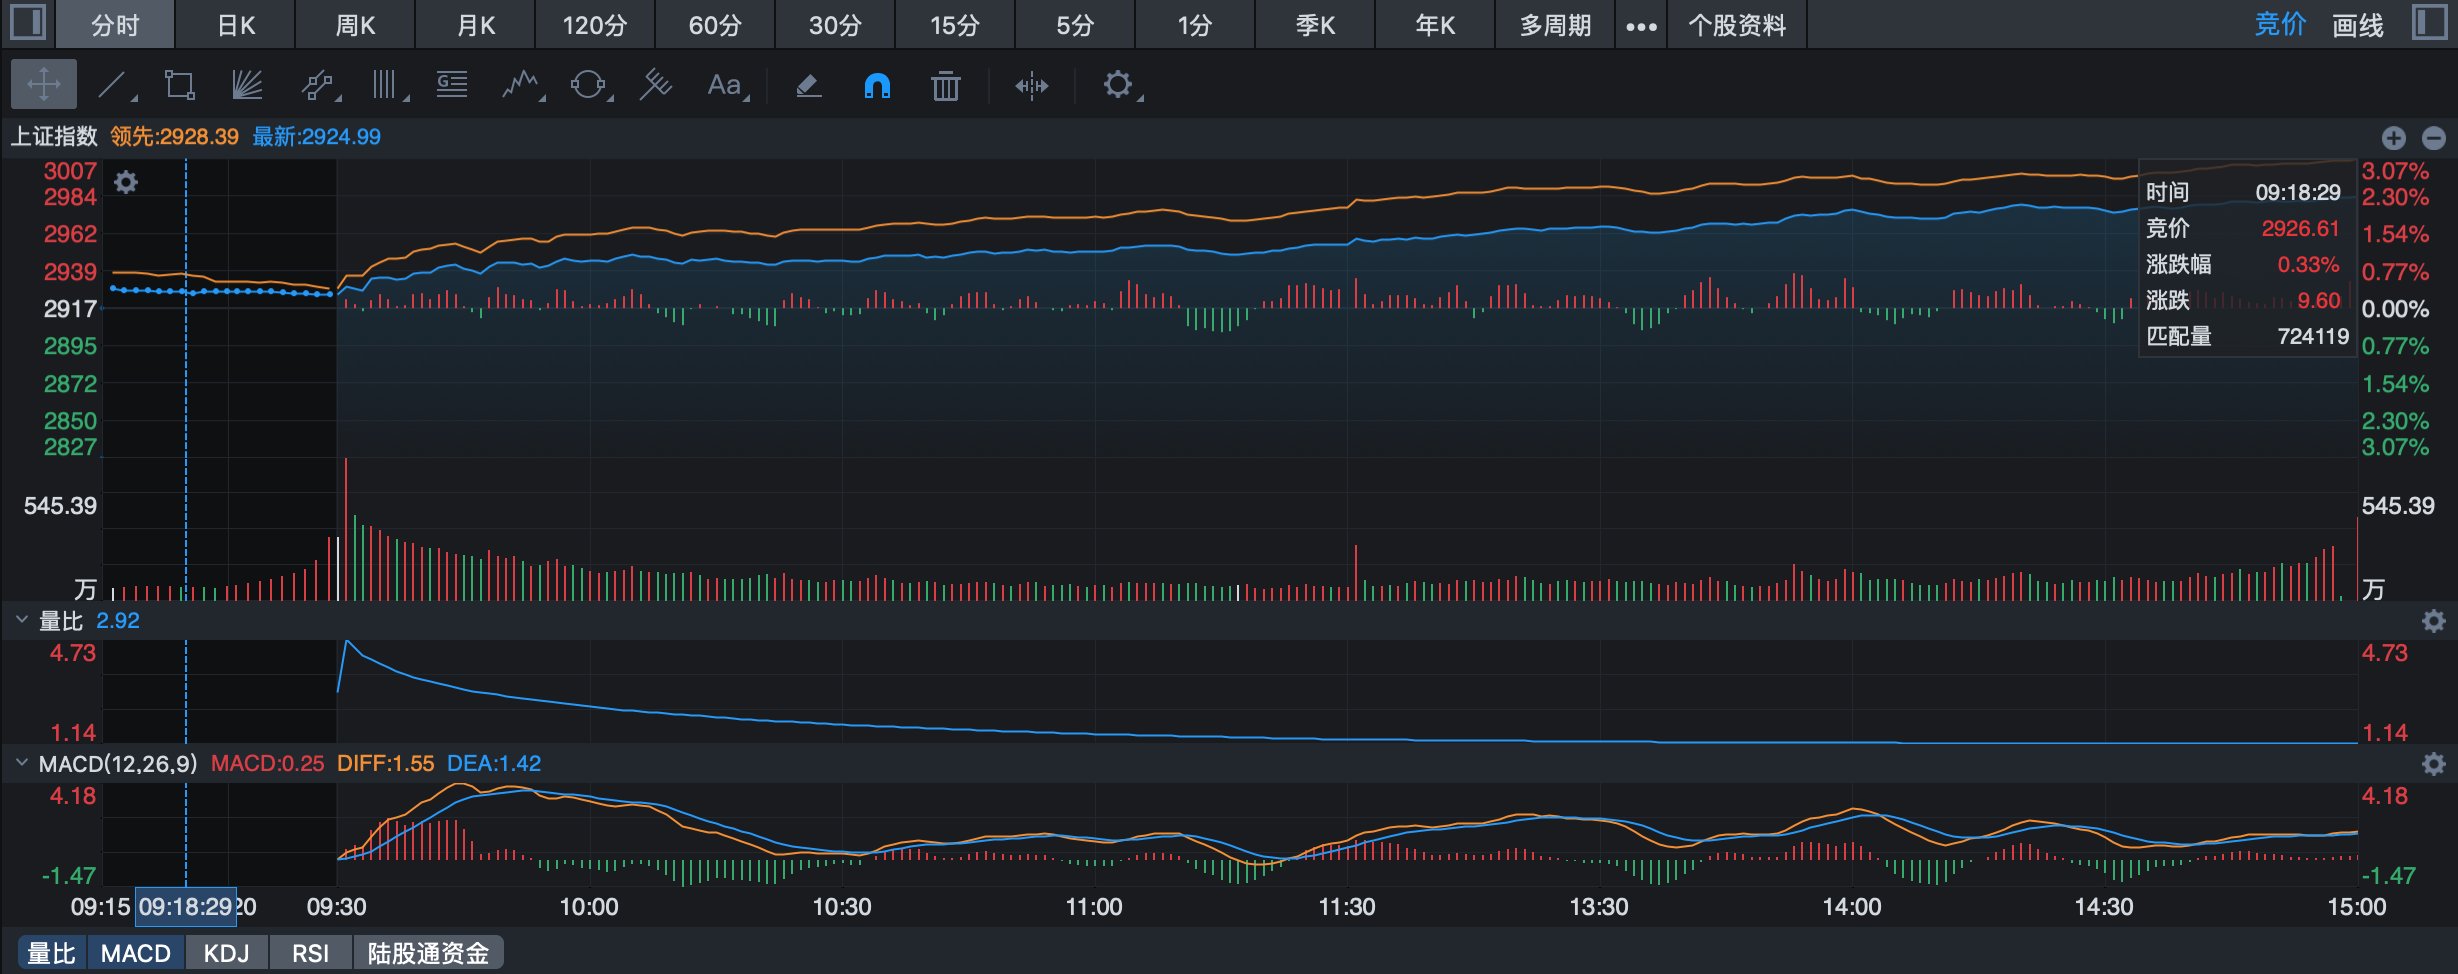Image resolution: width=2458 pixels, height=974 pixels.
Task: Select the move/crosshair cursor tool
Action: 44,85
